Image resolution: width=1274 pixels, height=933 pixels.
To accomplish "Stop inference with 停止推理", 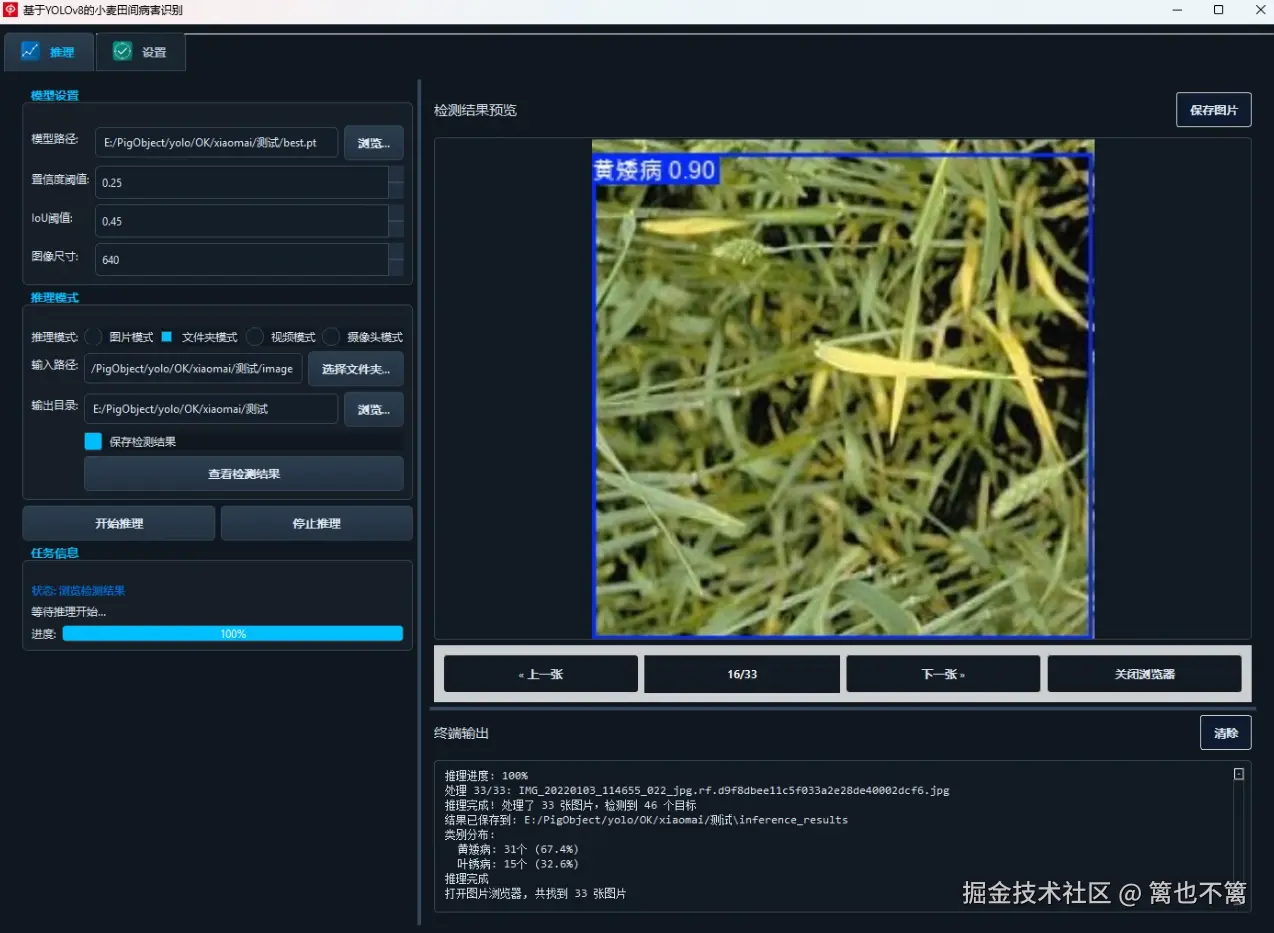I will point(317,523).
